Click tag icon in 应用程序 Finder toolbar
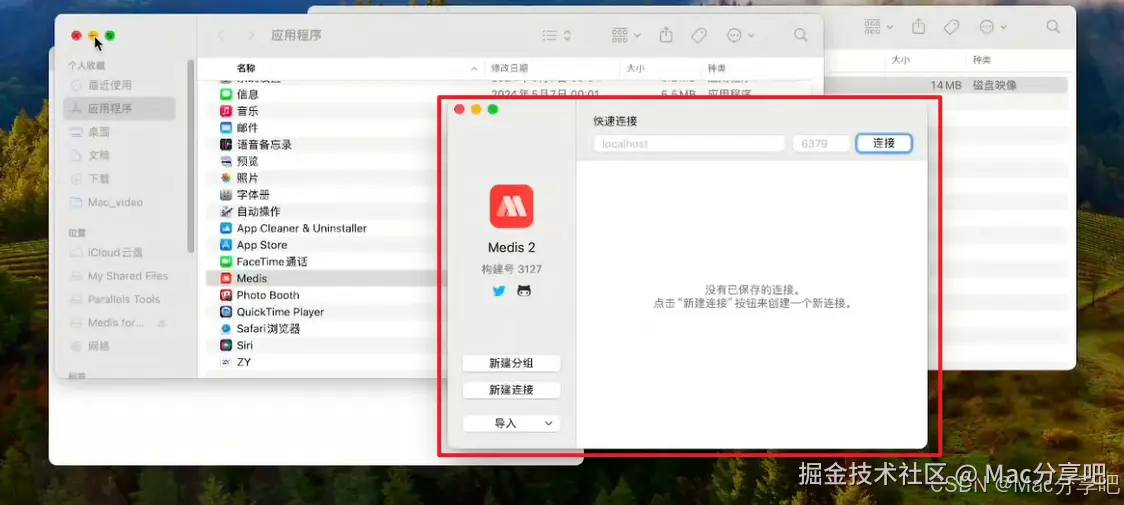Image resolution: width=1124 pixels, height=505 pixels. (699, 35)
